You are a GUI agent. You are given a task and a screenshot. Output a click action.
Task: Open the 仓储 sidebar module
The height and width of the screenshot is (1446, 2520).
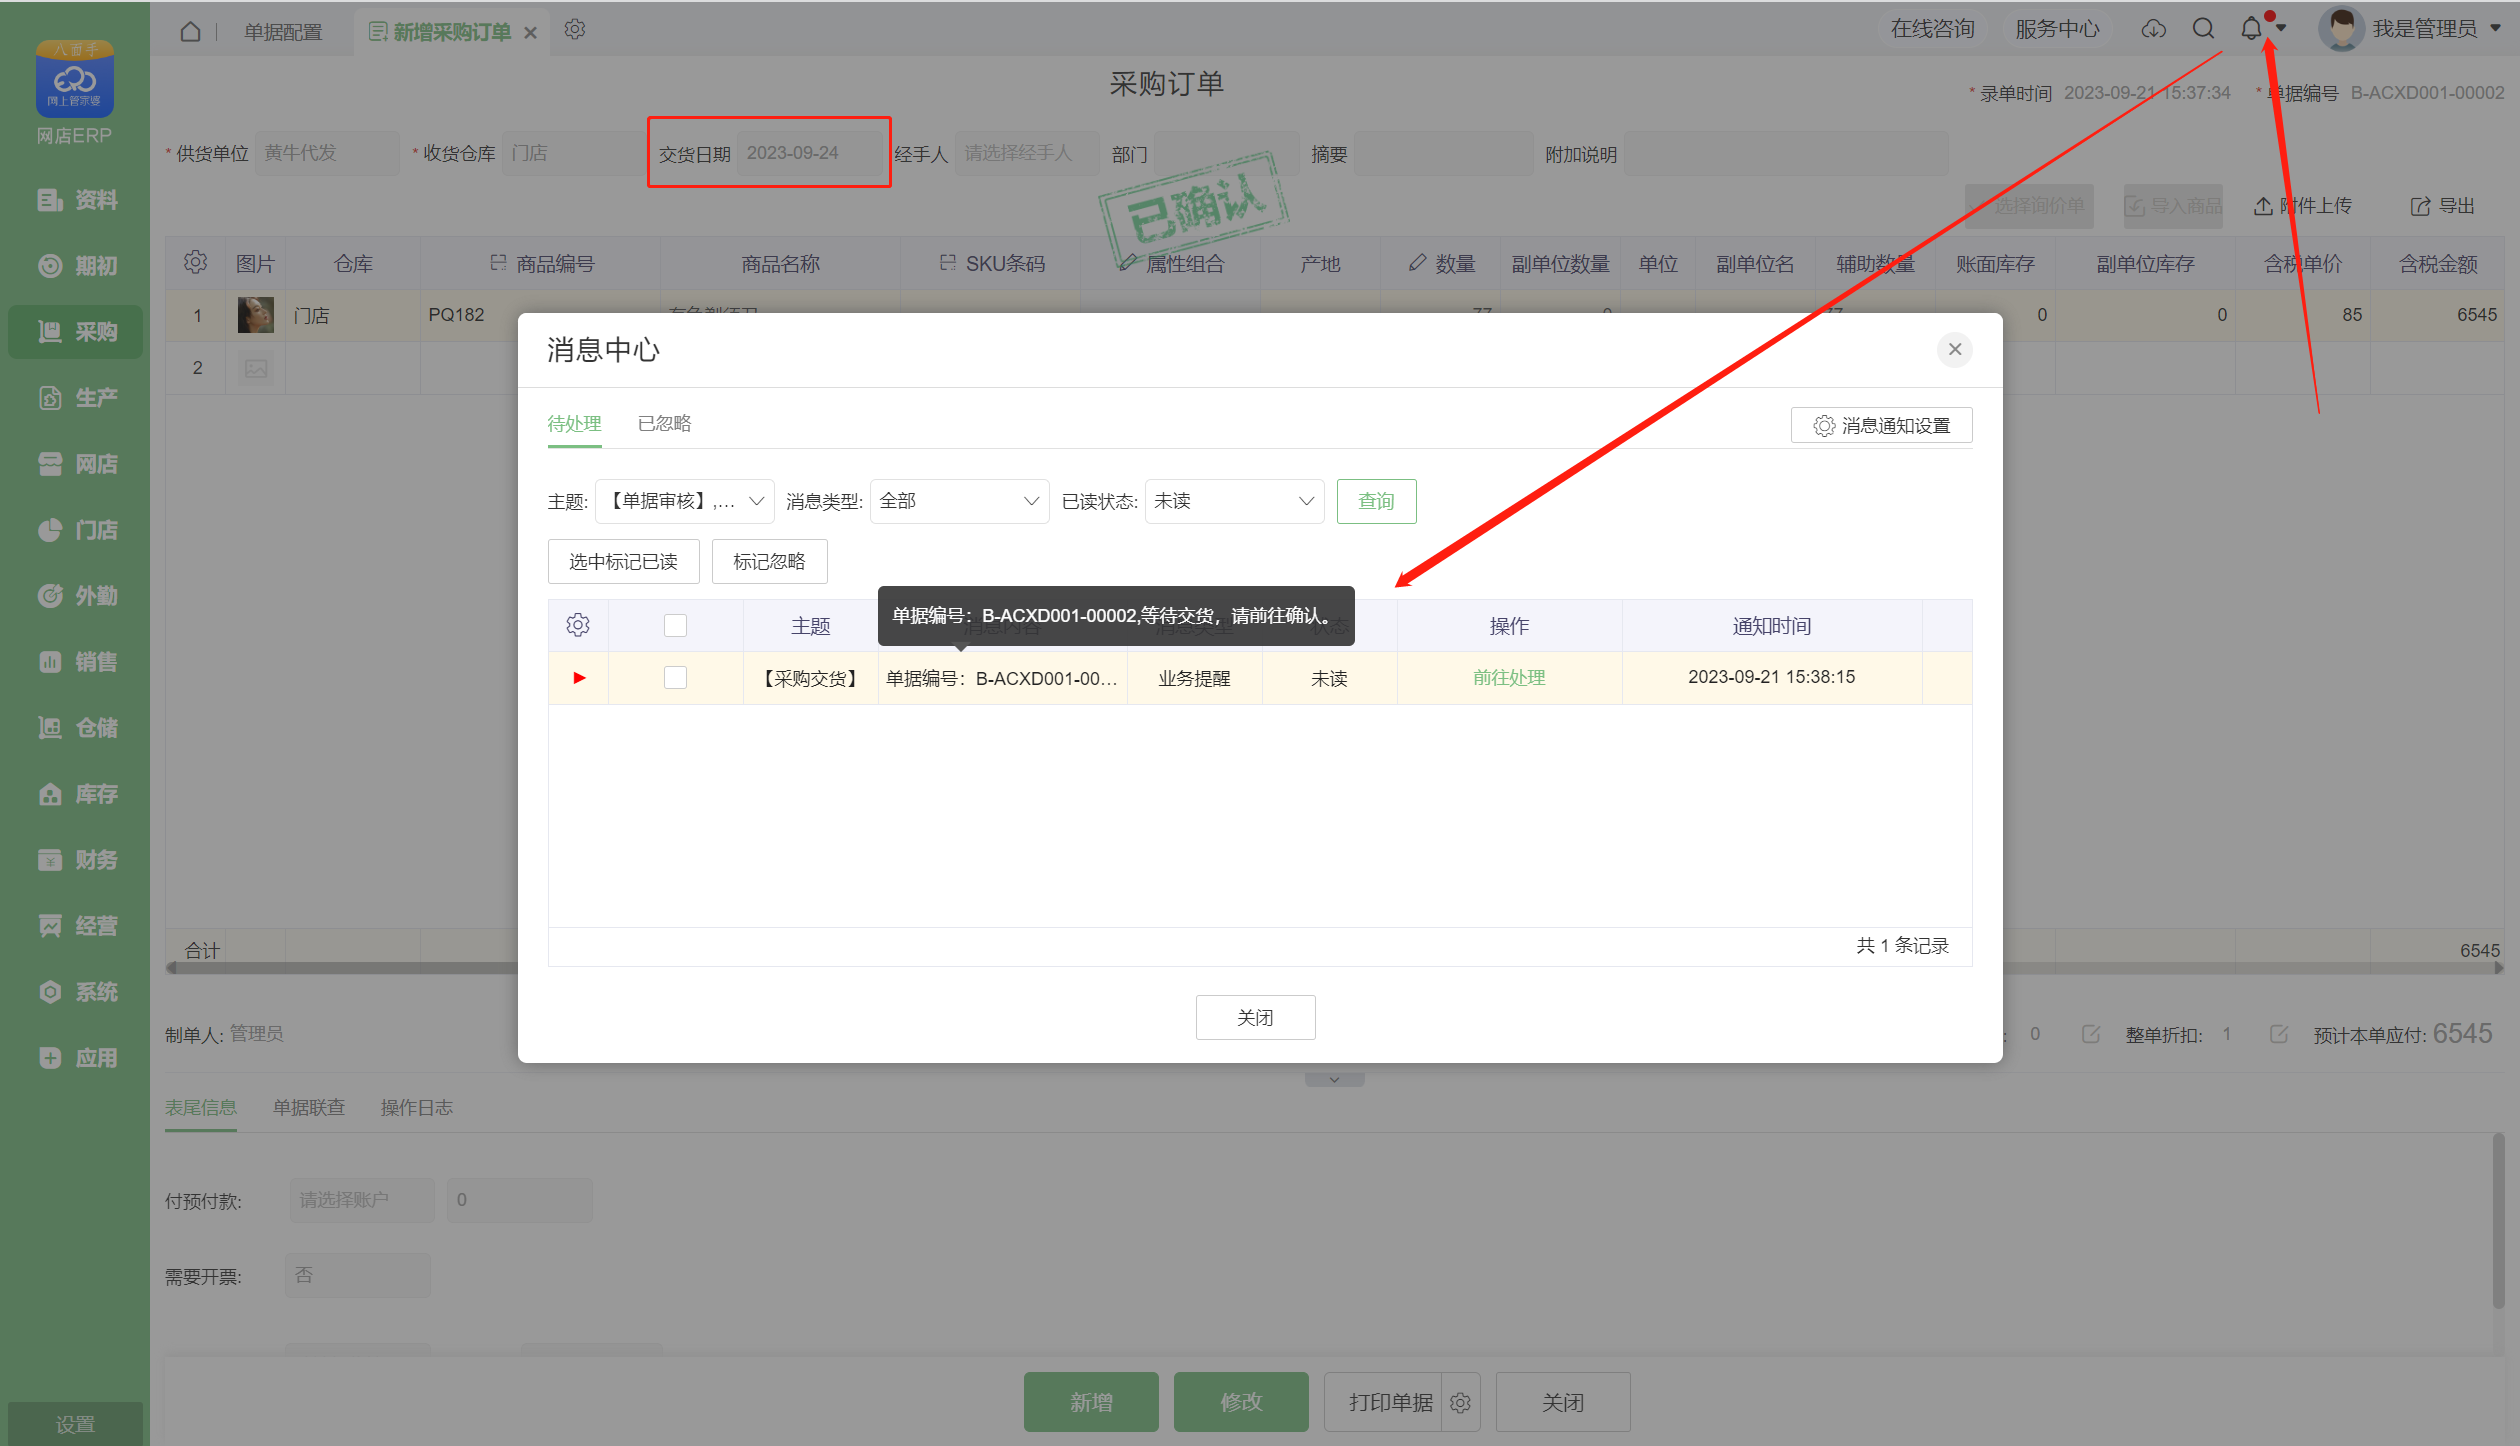point(77,728)
